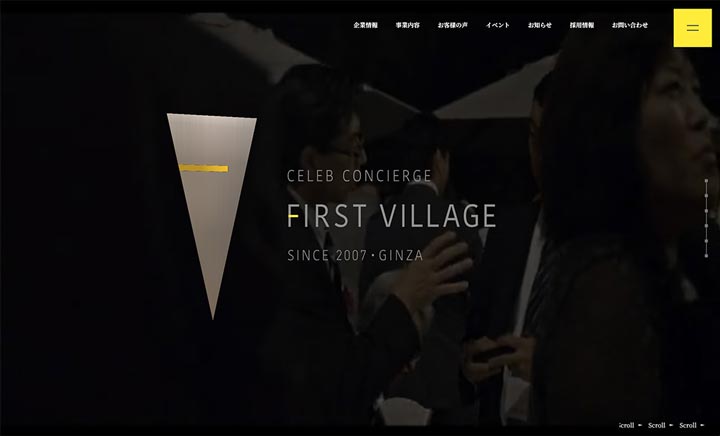Select the second dot in side pagination
This screenshot has height=436, width=720.
click(706, 196)
